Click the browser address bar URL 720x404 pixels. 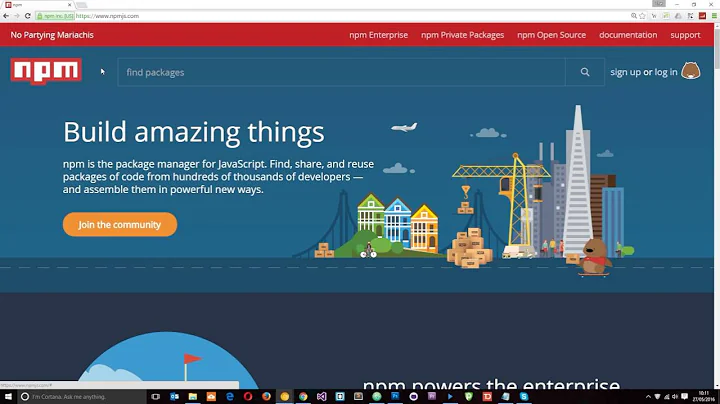[107, 16]
